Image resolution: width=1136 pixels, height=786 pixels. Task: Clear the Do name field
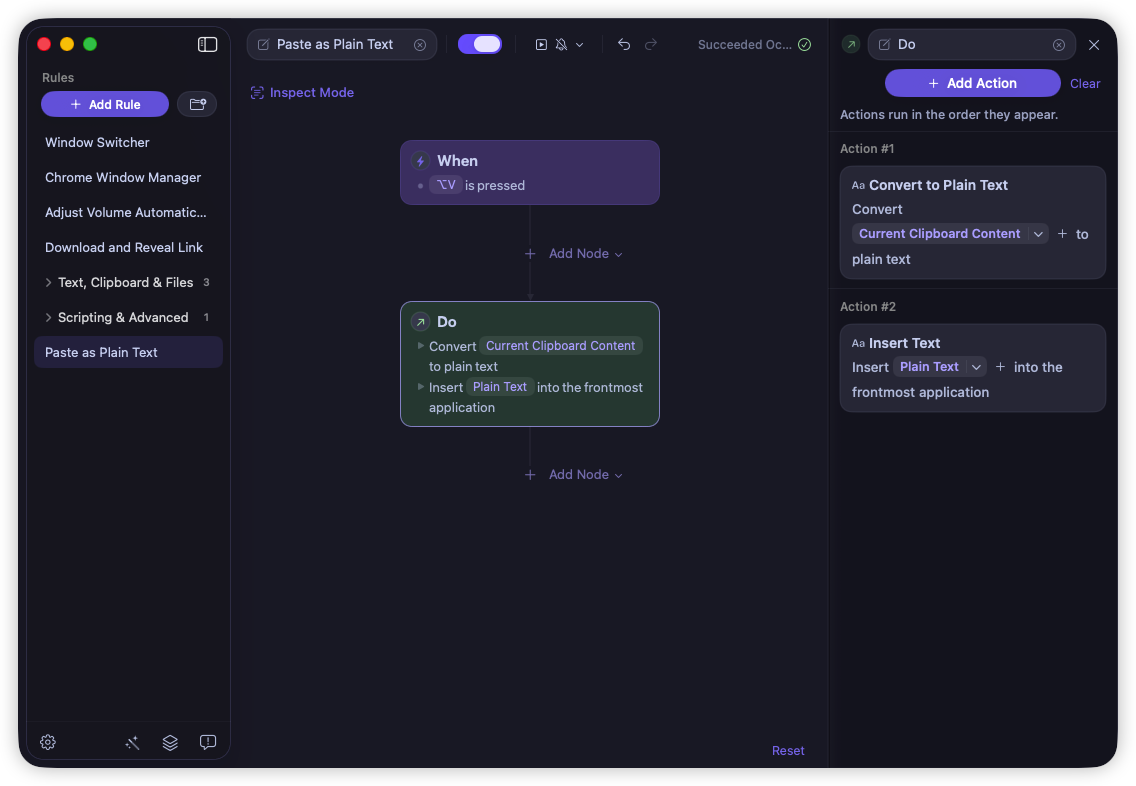click(1058, 45)
